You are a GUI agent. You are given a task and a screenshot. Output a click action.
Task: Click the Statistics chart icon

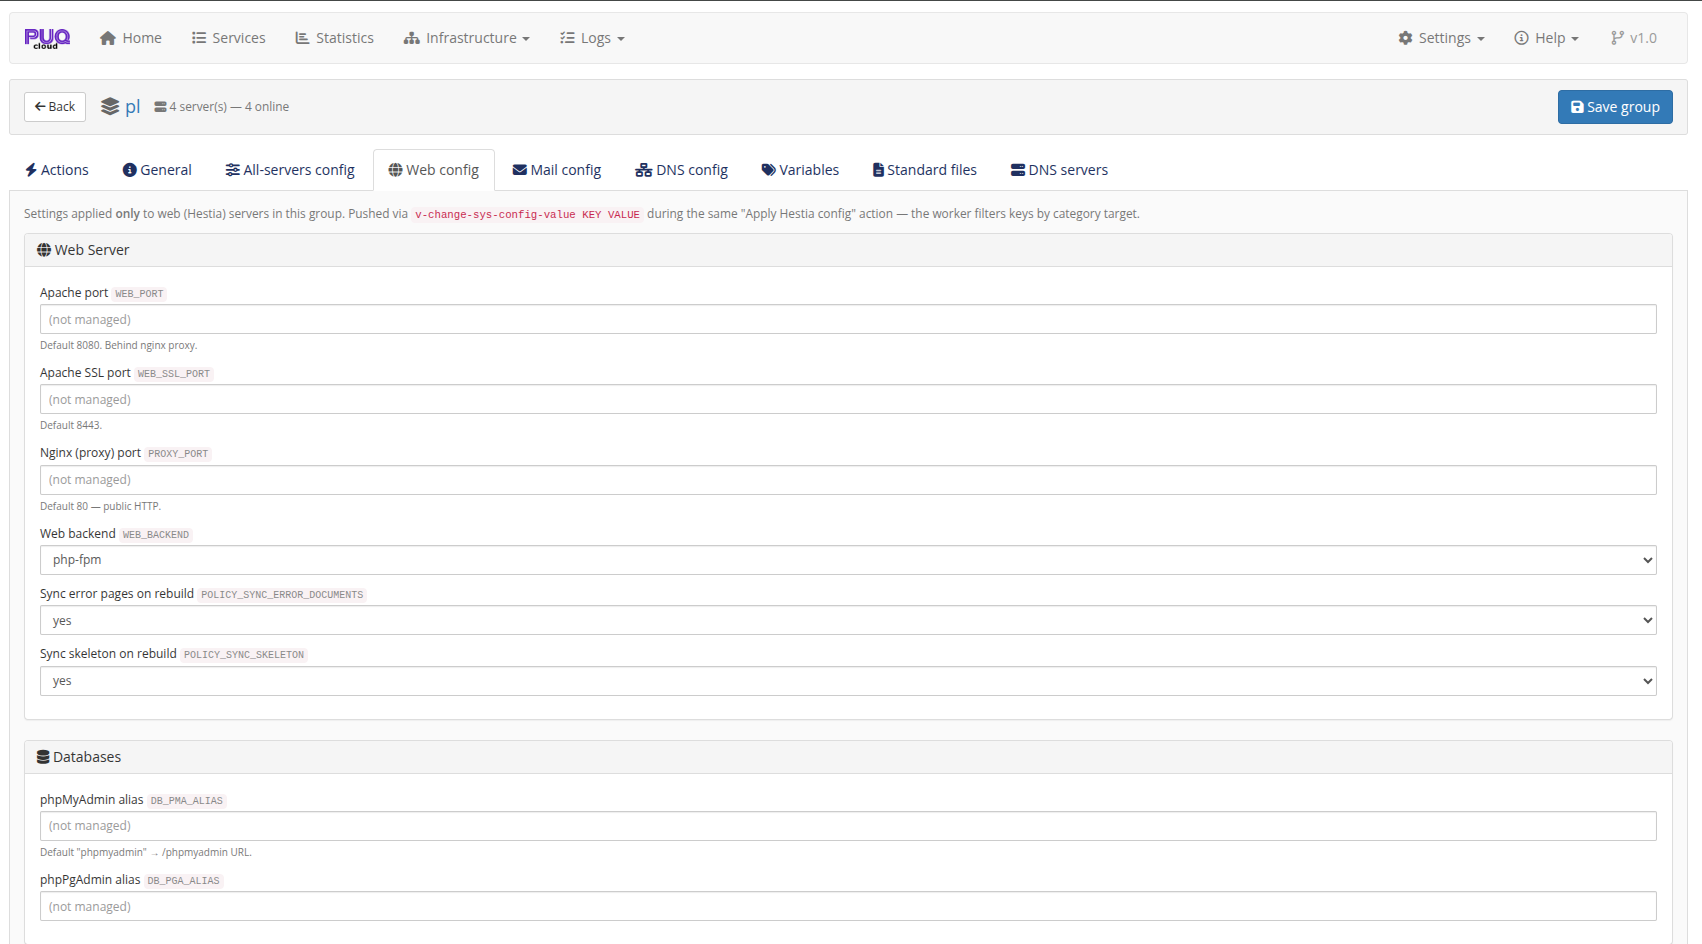(x=302, y=38)
